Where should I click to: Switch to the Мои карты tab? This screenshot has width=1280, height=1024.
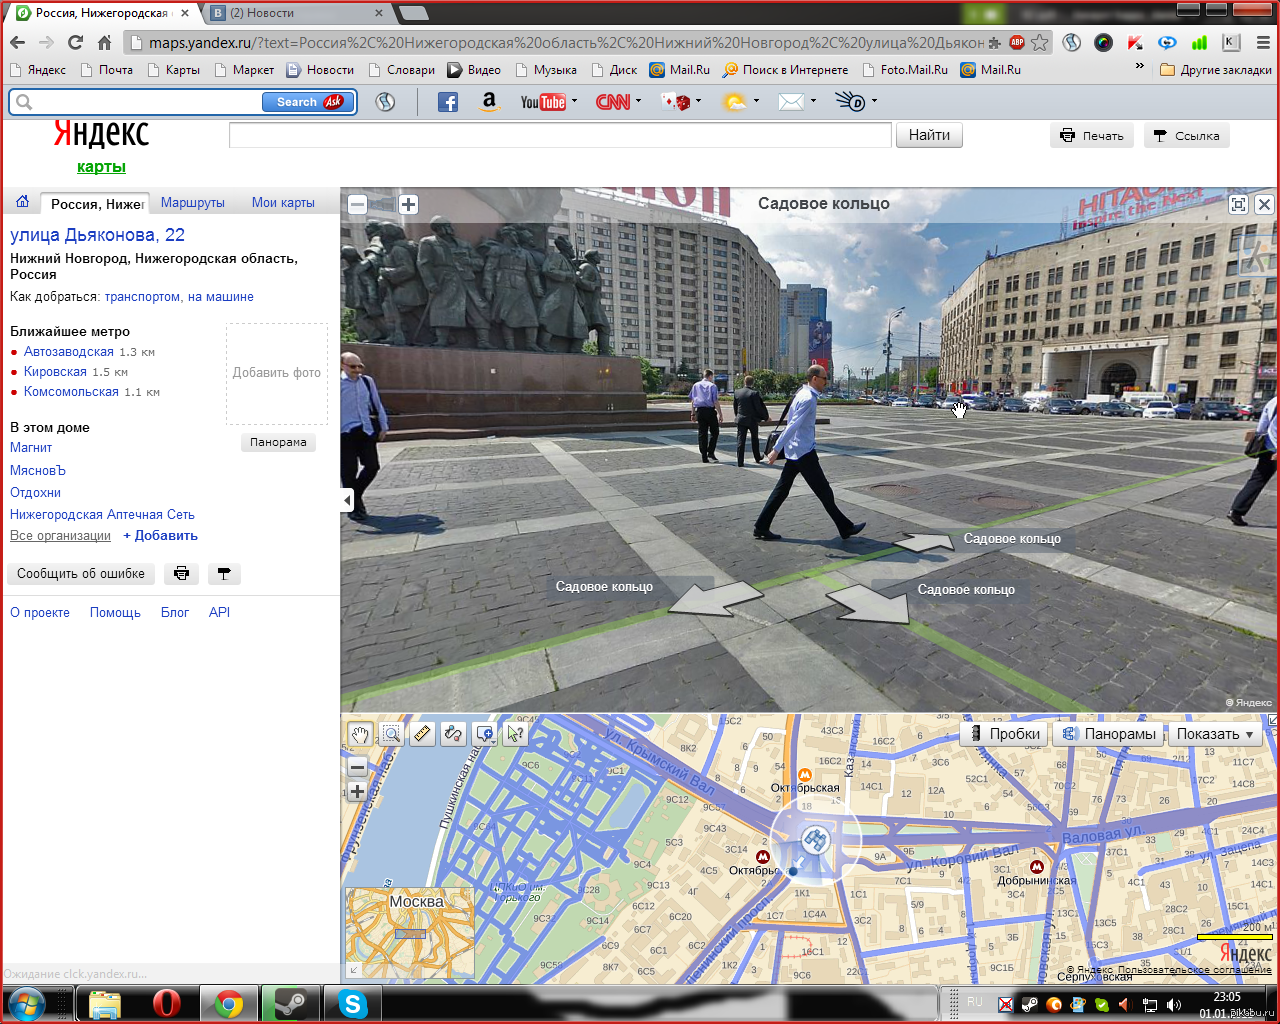(x=283, y=202)
